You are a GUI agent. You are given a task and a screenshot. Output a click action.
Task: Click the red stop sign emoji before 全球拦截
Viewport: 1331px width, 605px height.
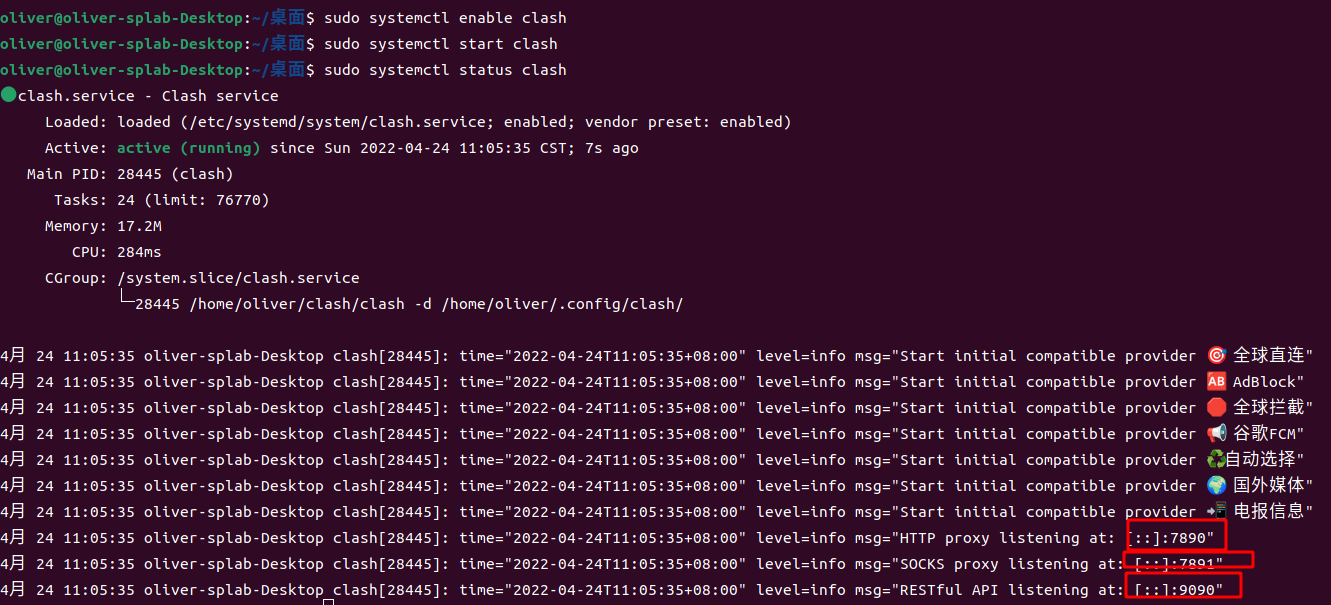[x=1216, y=408]
